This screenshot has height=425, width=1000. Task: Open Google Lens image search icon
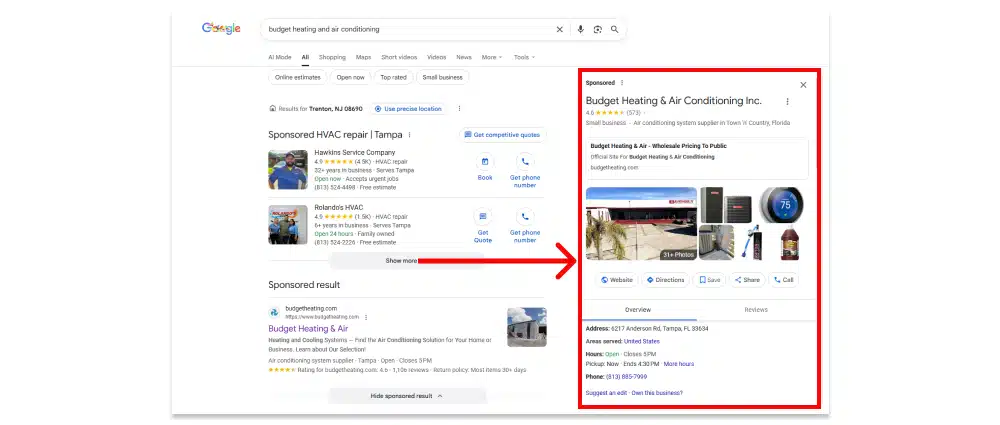pyautogui.click(x=597, y=29)
